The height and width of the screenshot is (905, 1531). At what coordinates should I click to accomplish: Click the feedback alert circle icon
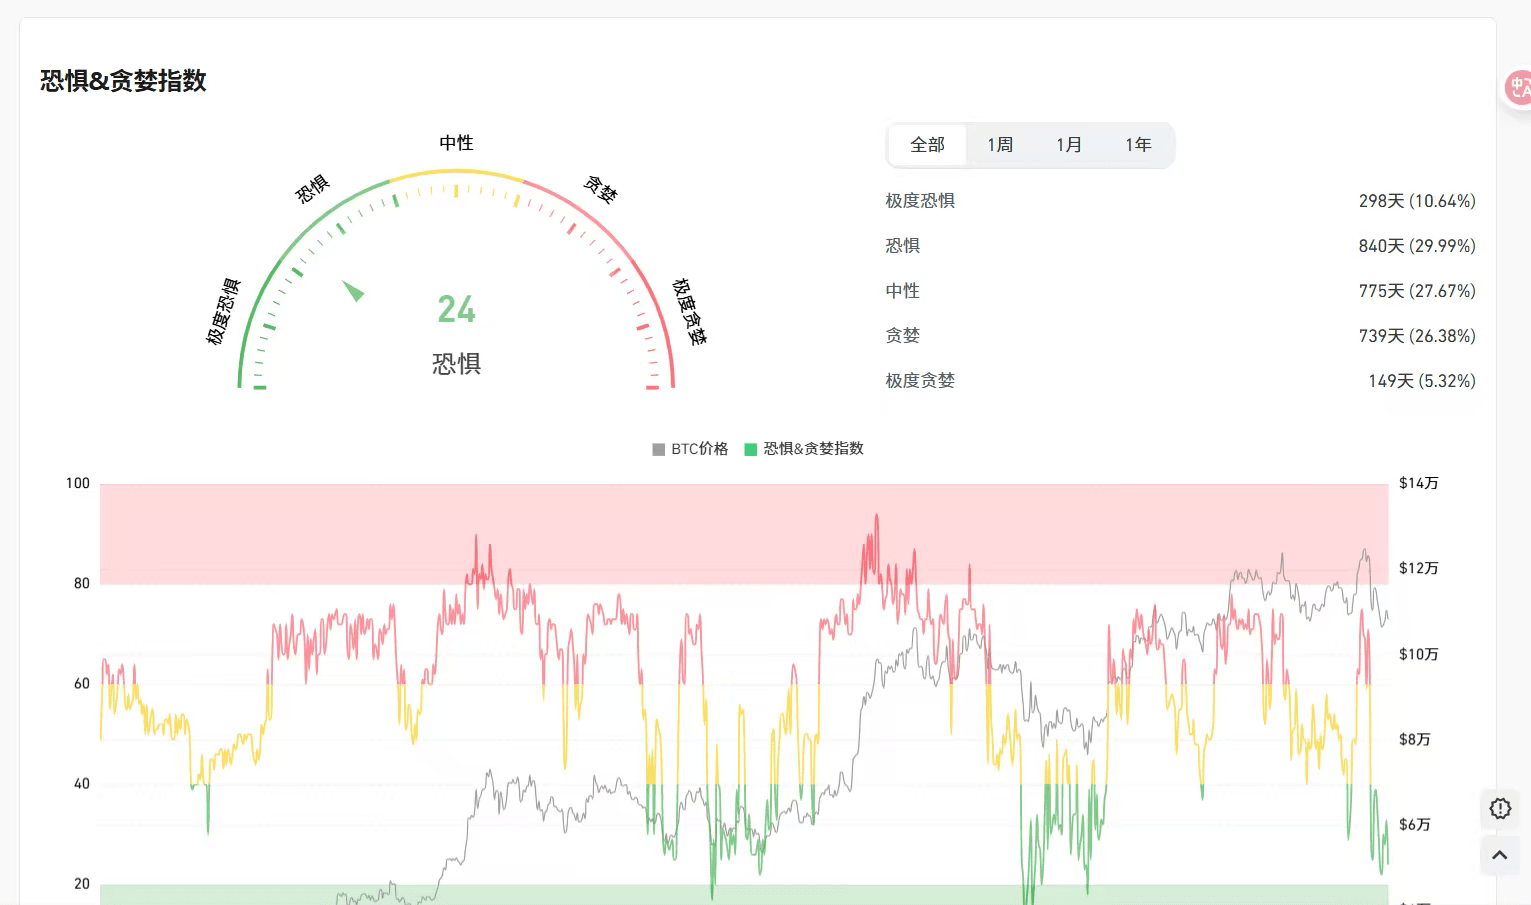pyautogui.click(x=1499, y=808)
